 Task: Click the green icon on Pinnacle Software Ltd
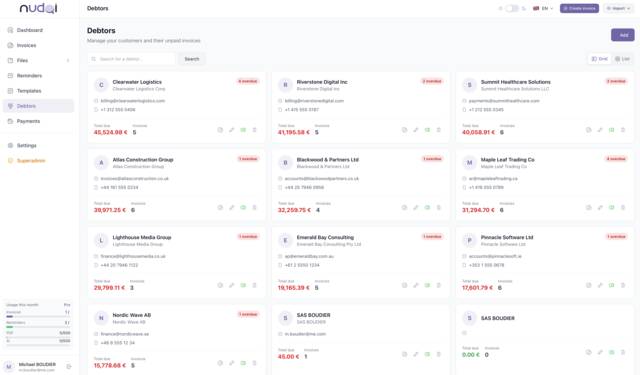(x=611, y=285)
